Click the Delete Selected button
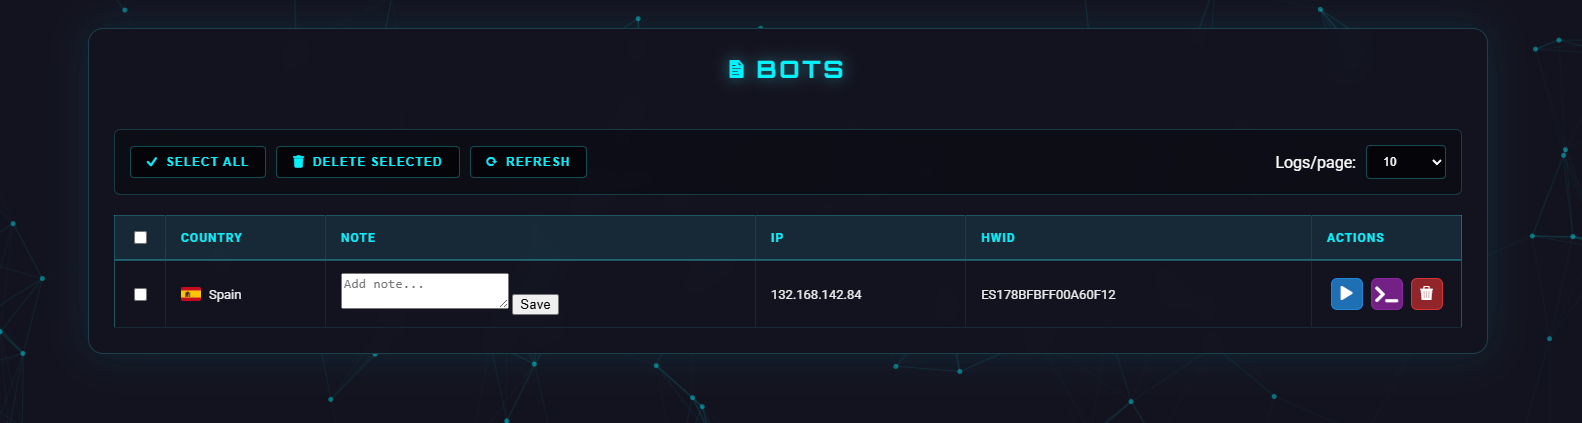 click(368, 162)
